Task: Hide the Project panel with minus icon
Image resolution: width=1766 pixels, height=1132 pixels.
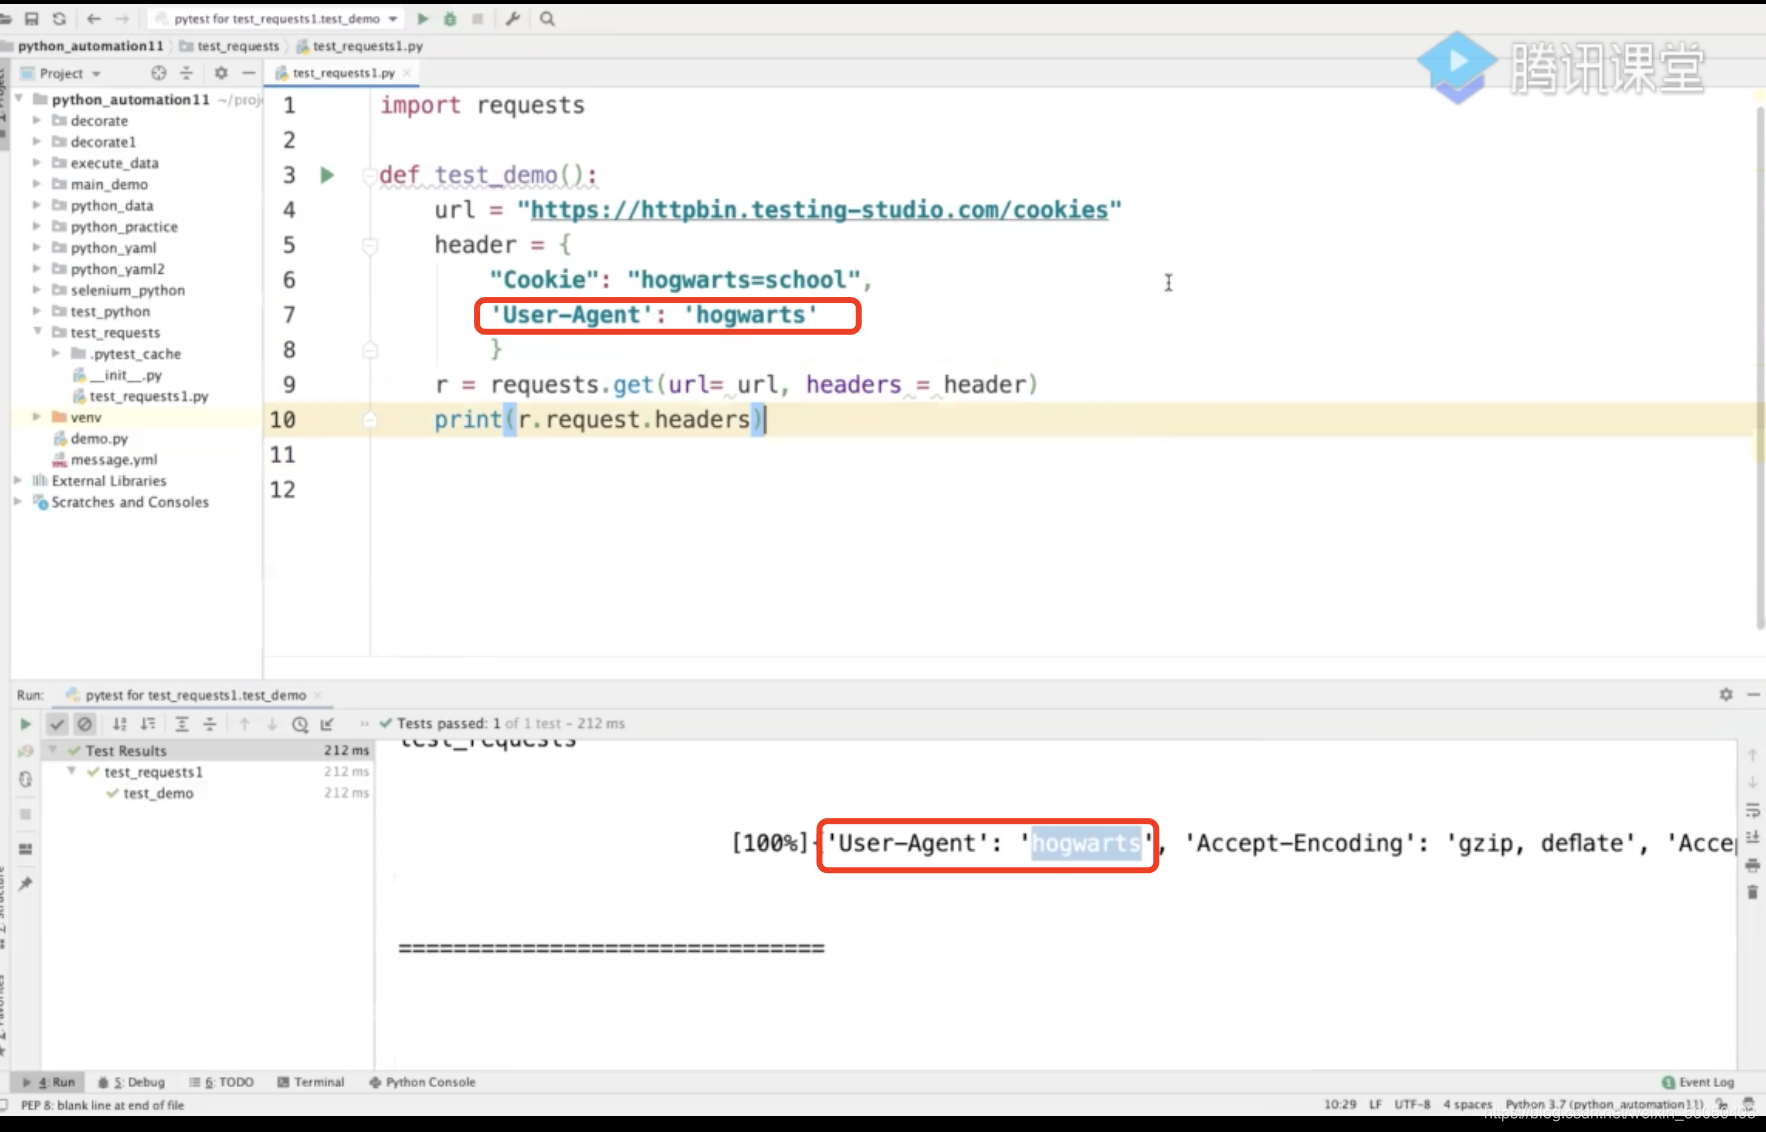Action: [x=249, y=73]
